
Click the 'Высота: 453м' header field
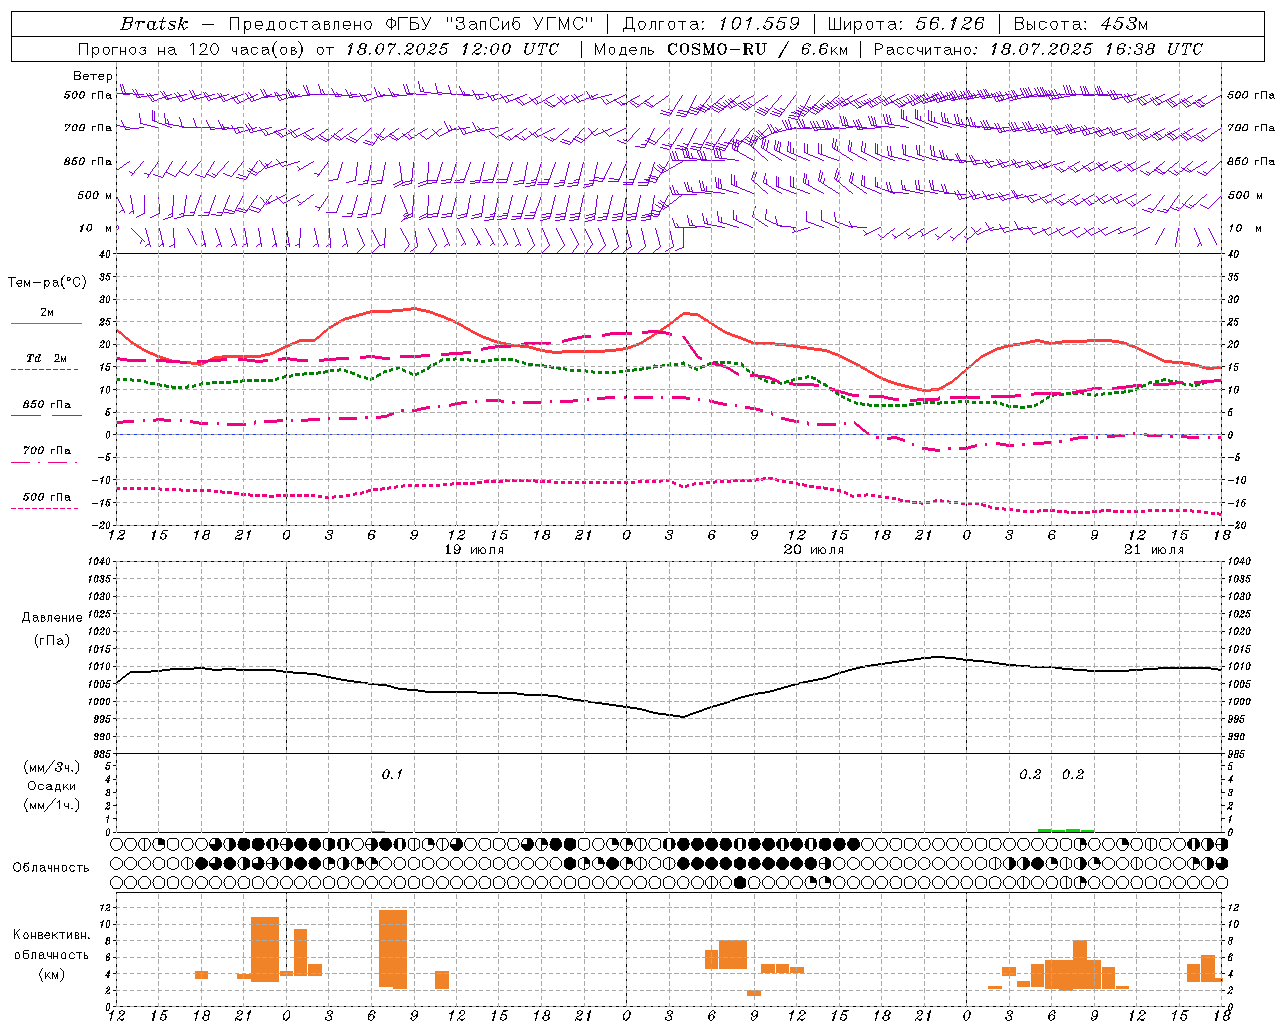point(1079,24)
